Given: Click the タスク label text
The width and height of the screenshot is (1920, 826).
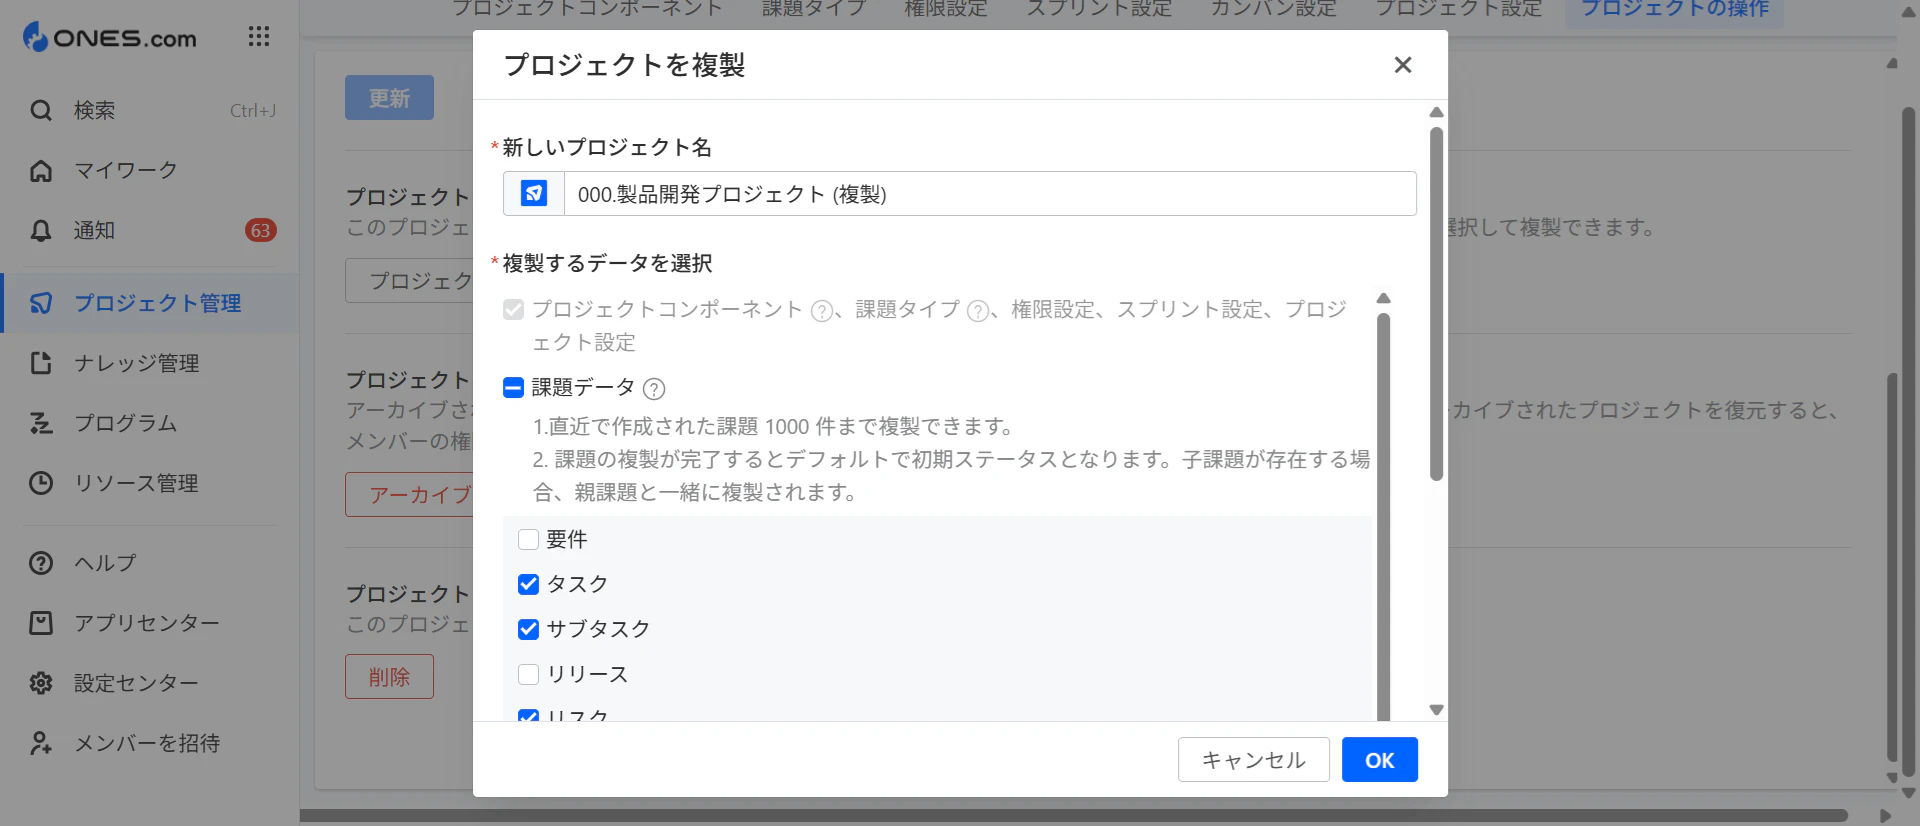Looking at the screenshot, I should click(577, 584).
